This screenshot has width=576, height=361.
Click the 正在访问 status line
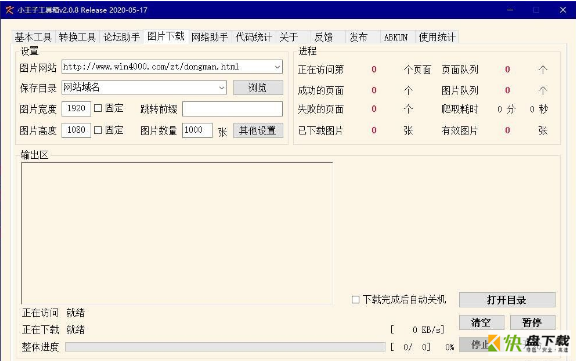pos(54,313)
